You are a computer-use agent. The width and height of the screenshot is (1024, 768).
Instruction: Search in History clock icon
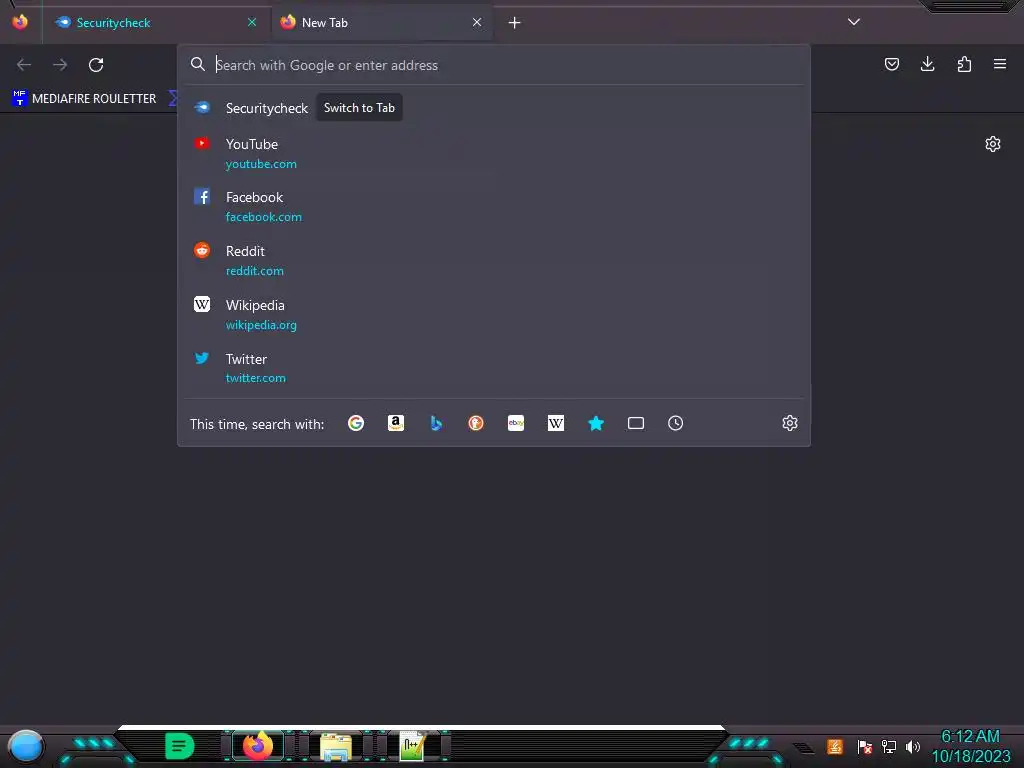pos(676,423)
